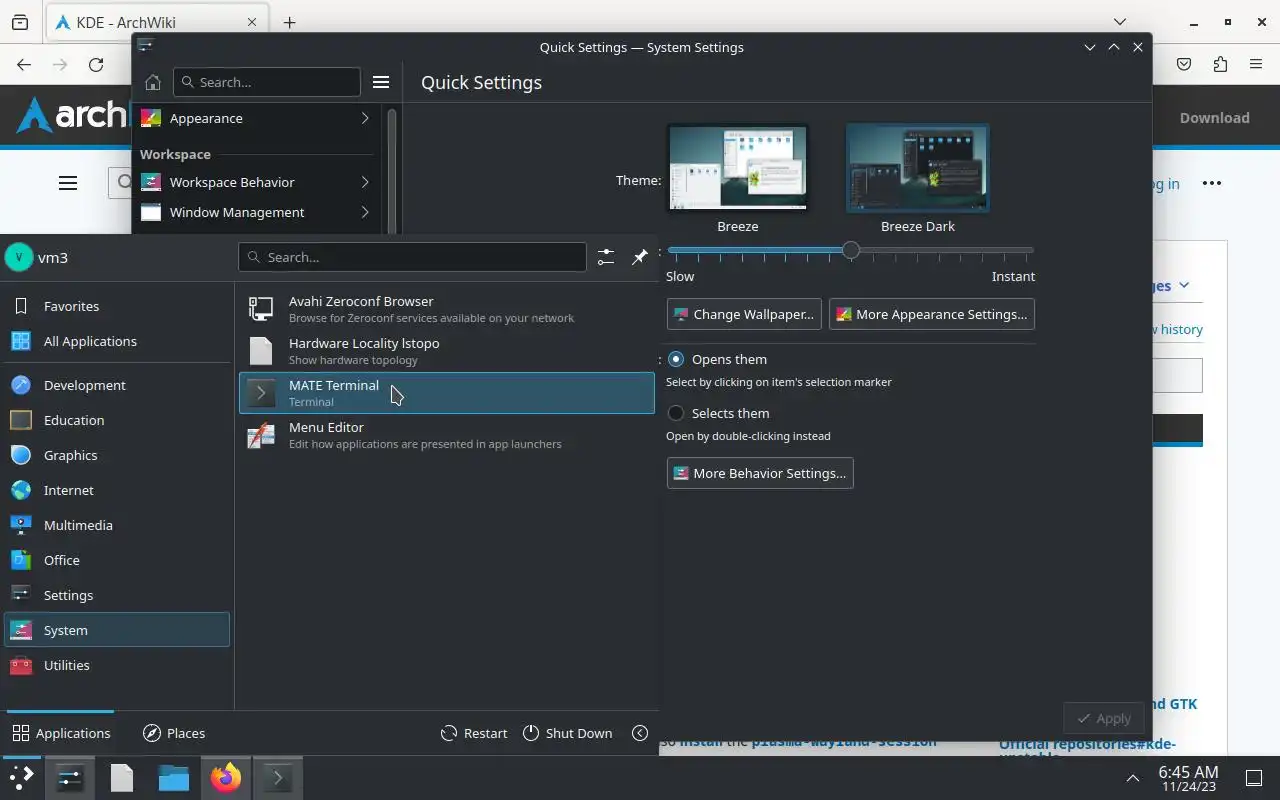Click System Settings taskbar icon

pos(70,778)
